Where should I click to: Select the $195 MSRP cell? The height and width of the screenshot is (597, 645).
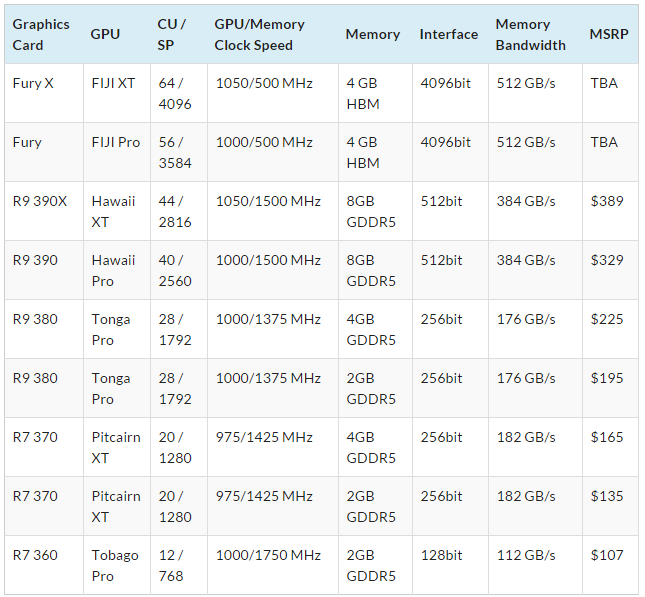610,388
